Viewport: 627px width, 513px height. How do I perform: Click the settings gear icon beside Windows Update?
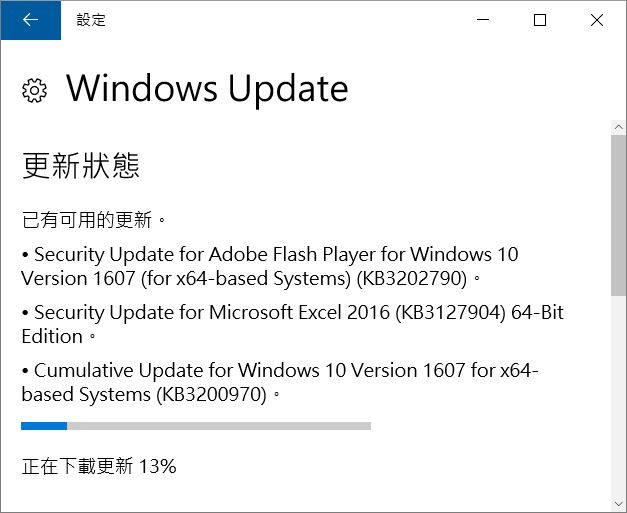(34, 90)
